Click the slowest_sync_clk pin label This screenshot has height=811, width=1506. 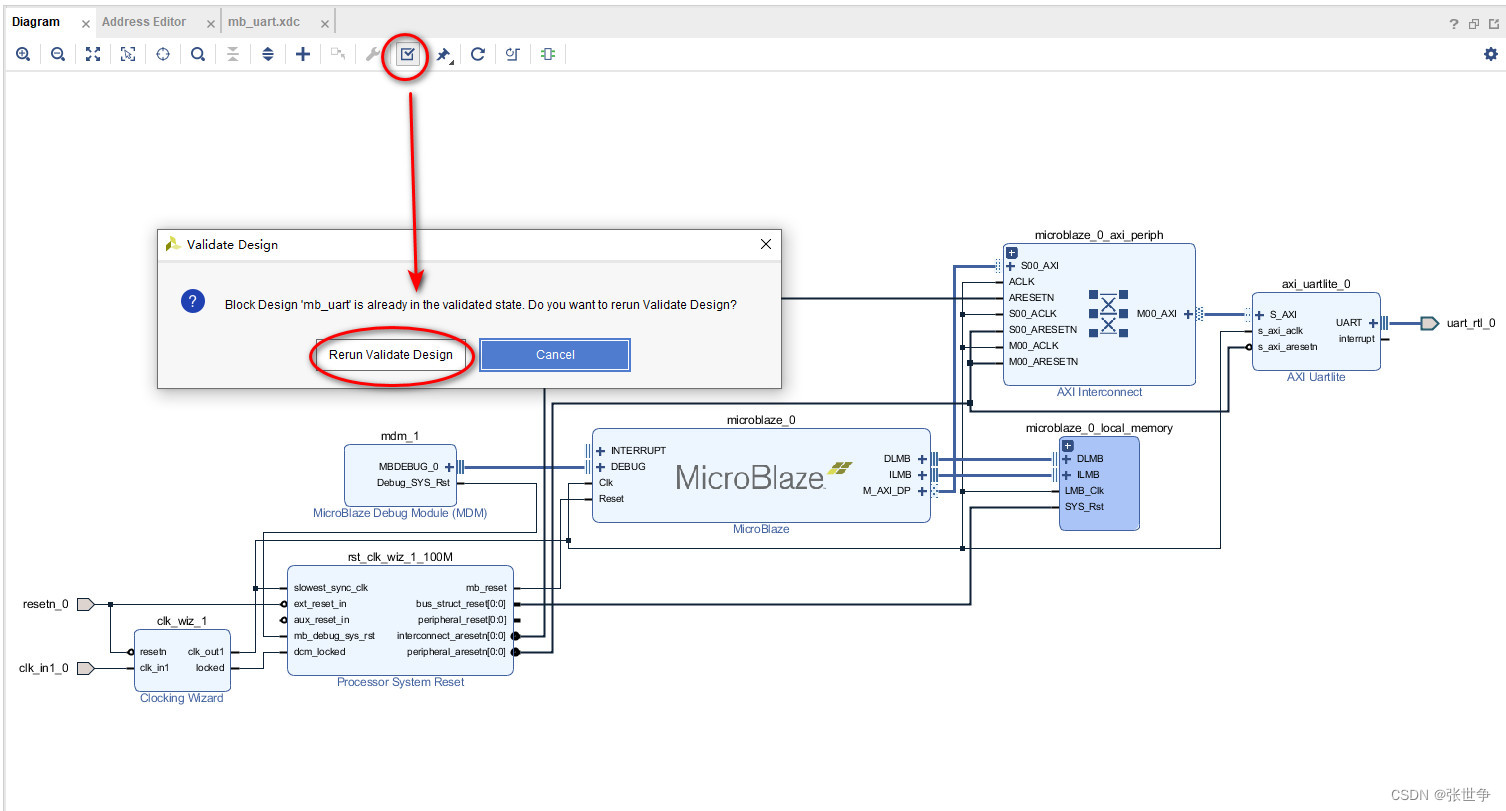331,588
